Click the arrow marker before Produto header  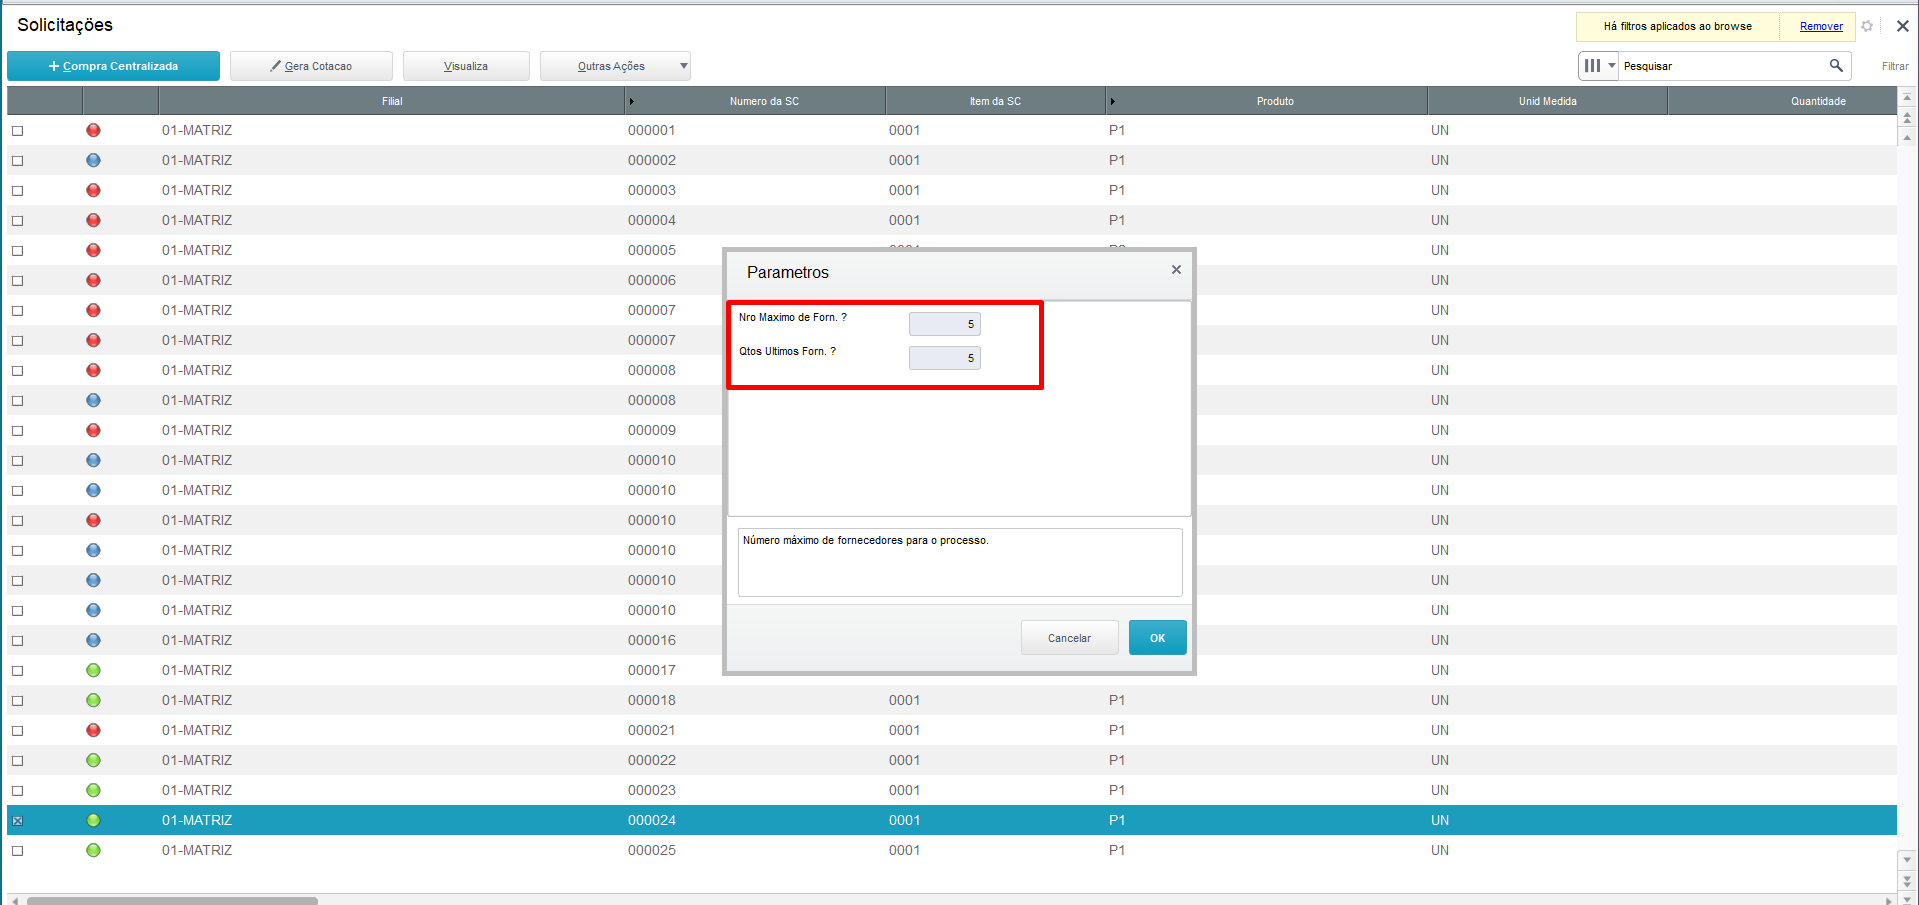tap(1112, 101)
